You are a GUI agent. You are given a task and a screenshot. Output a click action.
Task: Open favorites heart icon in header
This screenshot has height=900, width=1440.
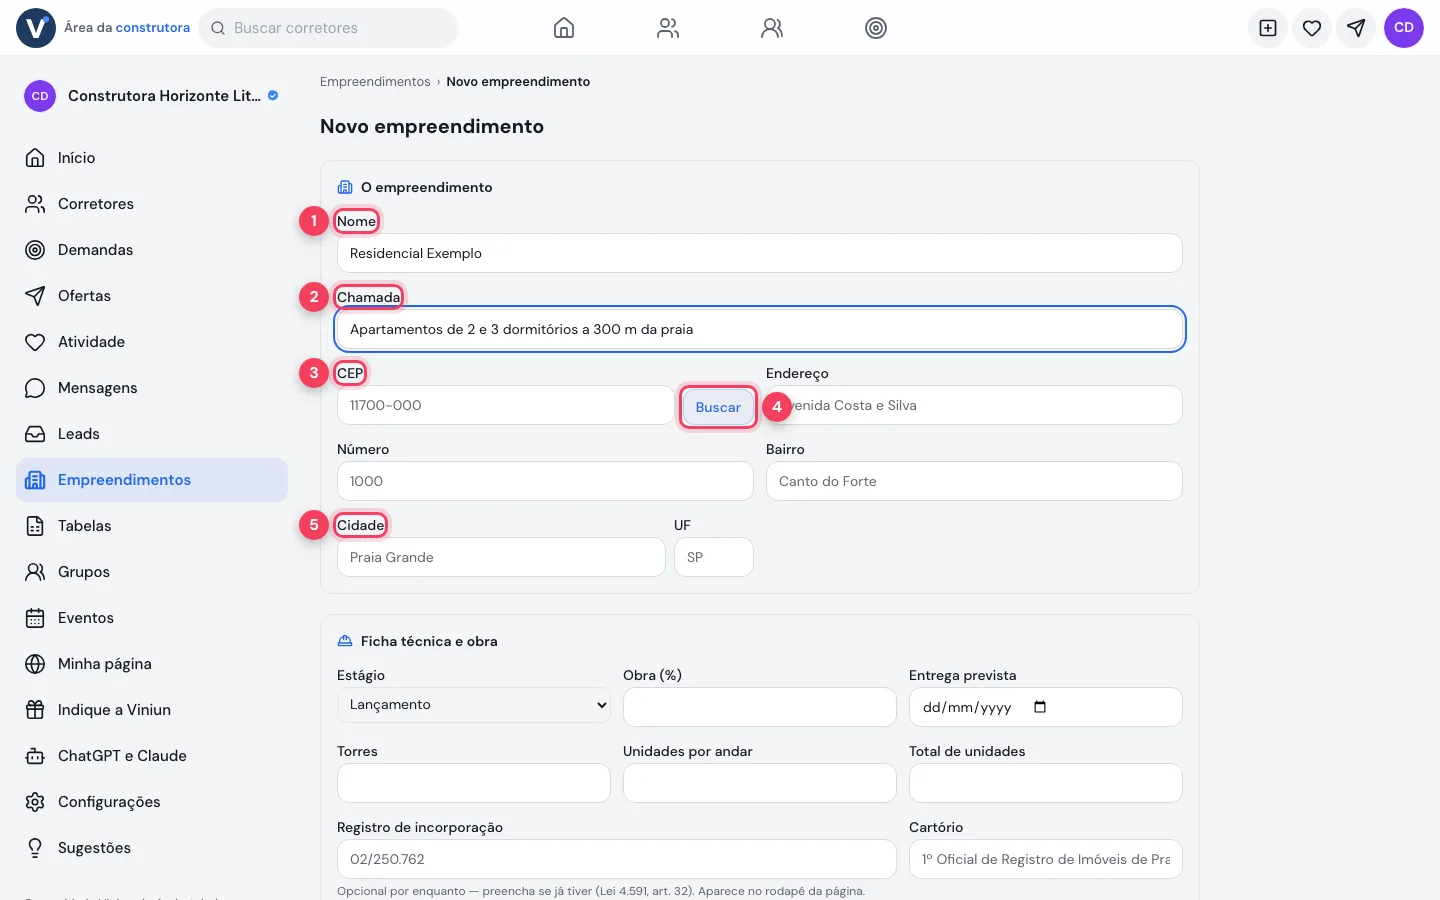pos(1312,28)
